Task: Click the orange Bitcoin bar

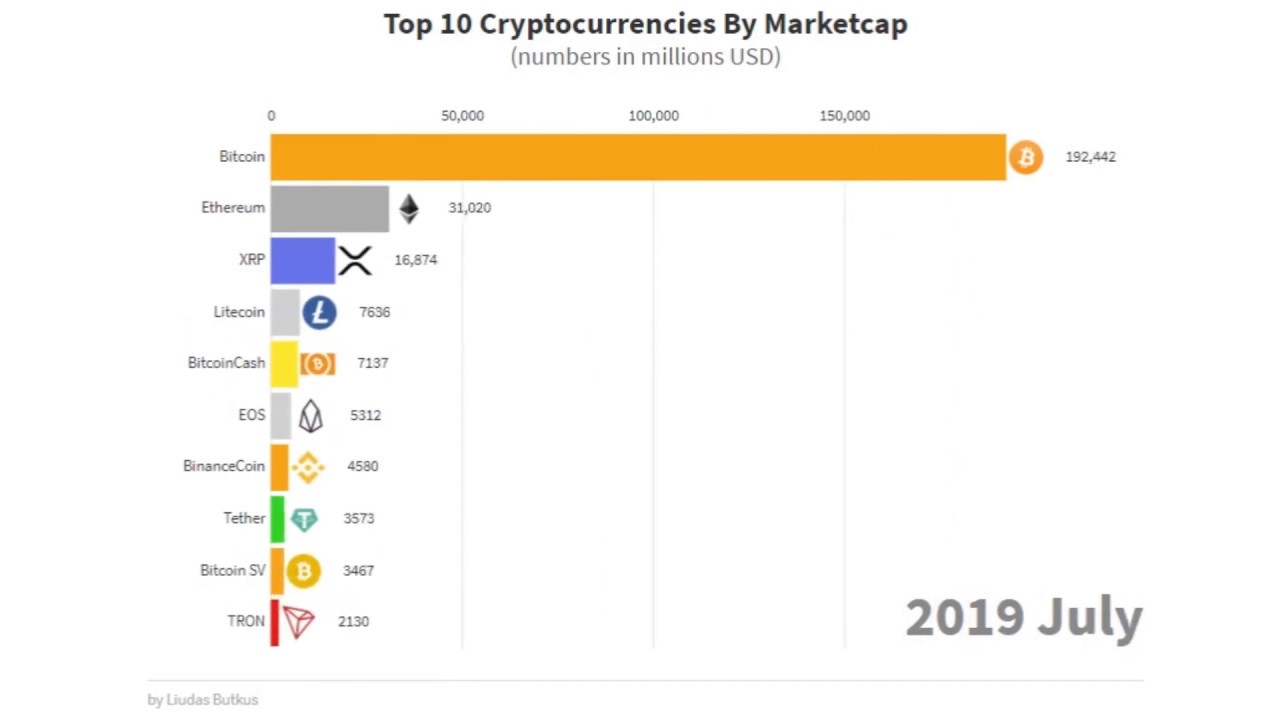Action: pyautogui.click(x=638, y=157)
